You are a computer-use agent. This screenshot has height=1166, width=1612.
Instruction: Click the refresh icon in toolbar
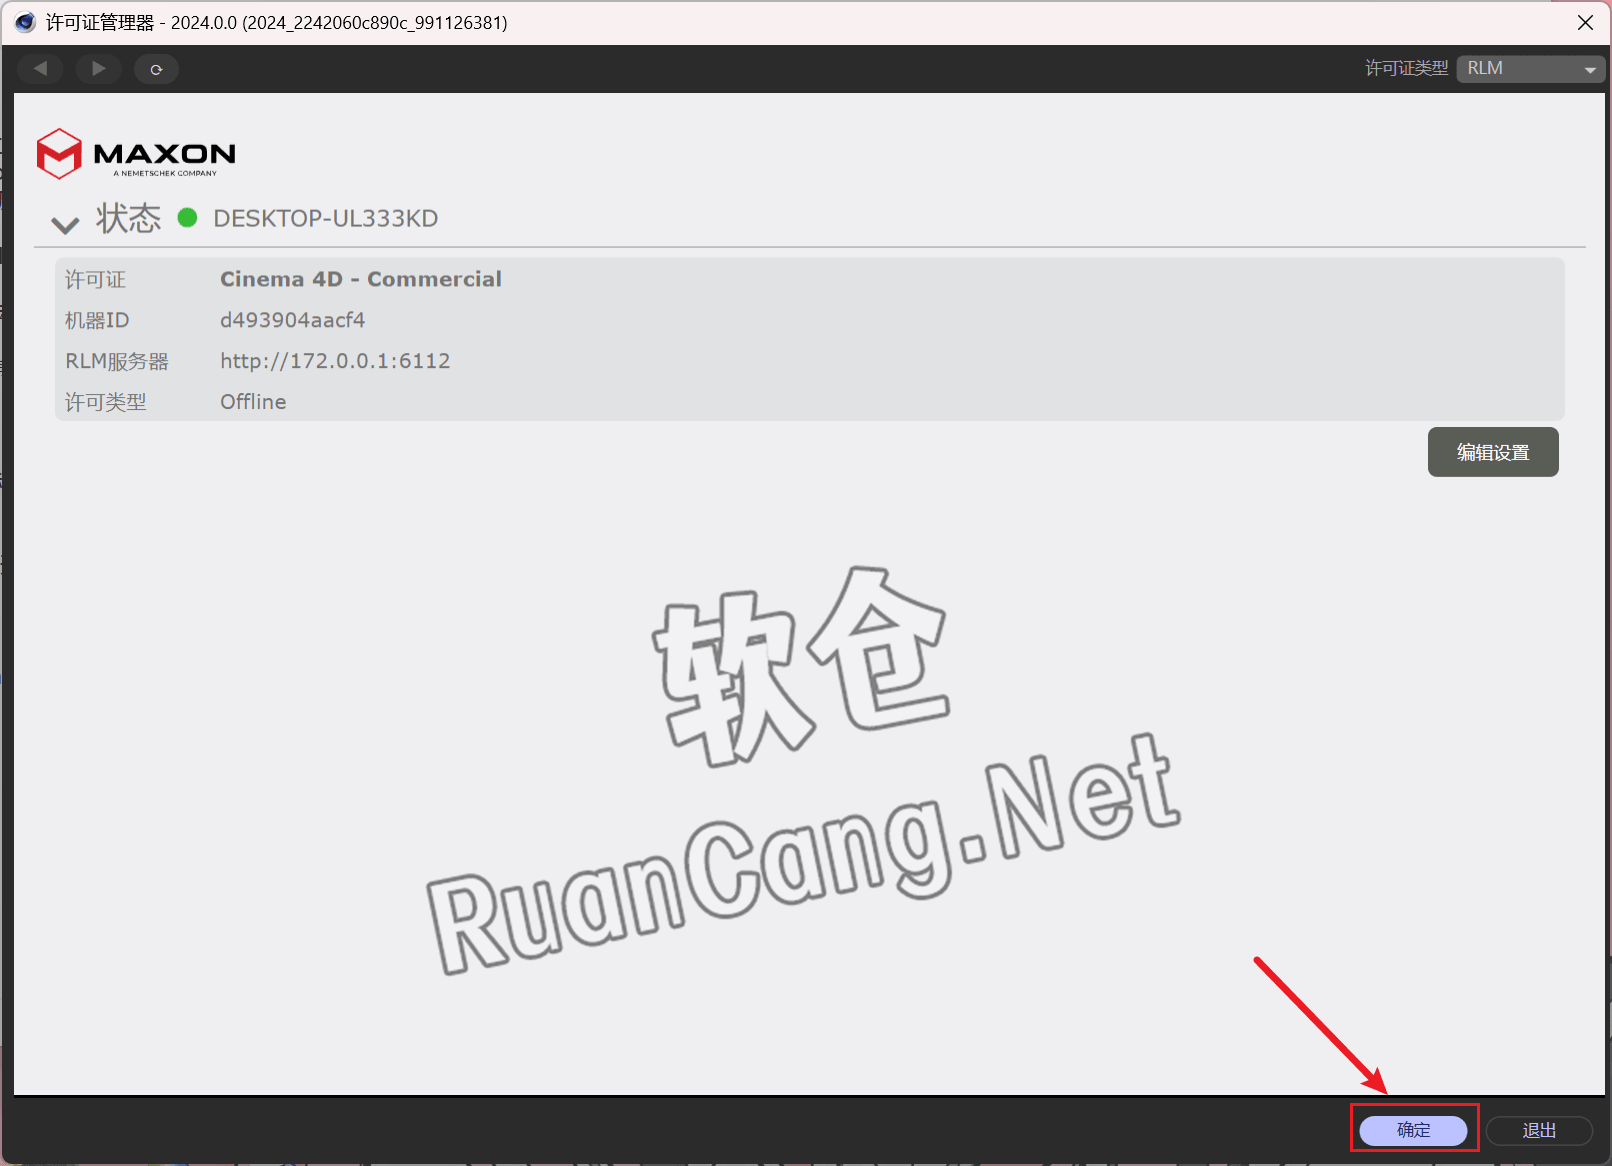[x=156, y=69]
